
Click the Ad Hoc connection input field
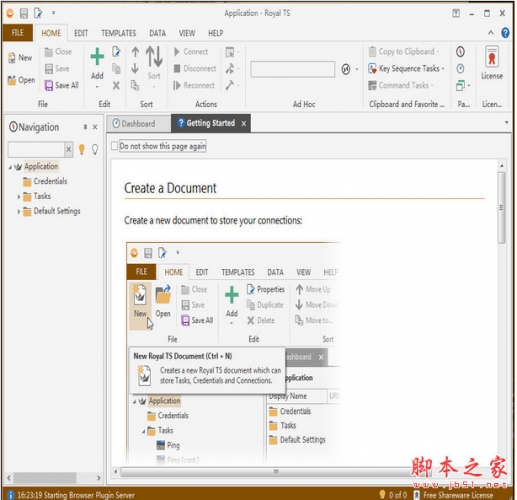[x=293, y=69]
